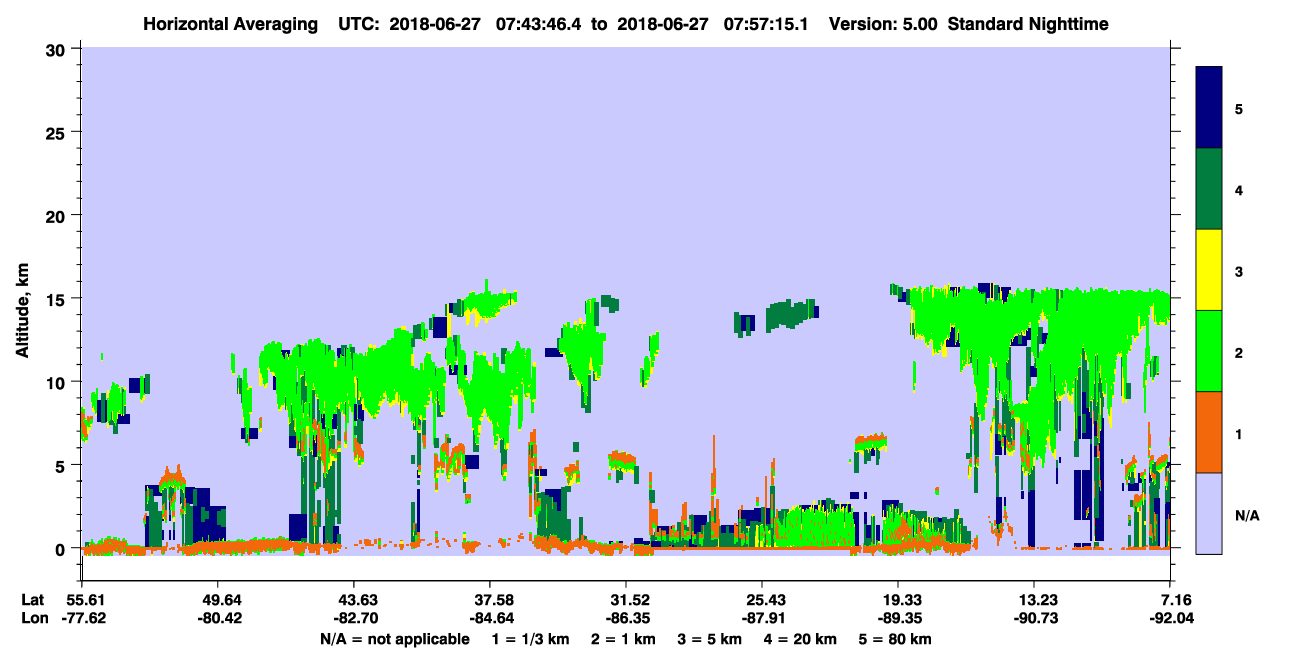Click the legend text "N/A = not applicable"
This screenshot has height=667, width=1300.
(394, 639)
